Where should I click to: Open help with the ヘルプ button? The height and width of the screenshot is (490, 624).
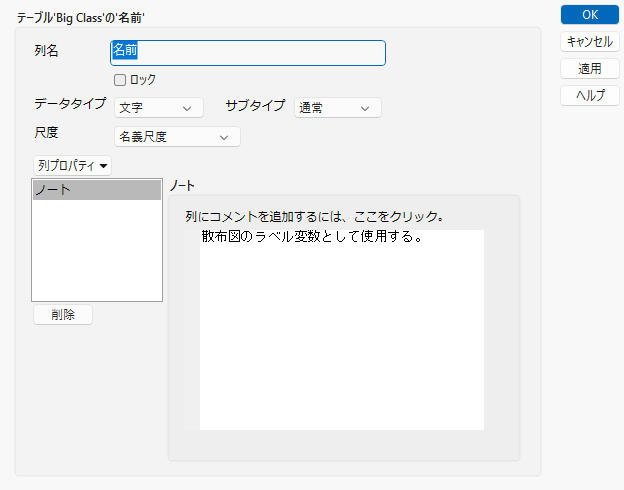tap(590, 96)
